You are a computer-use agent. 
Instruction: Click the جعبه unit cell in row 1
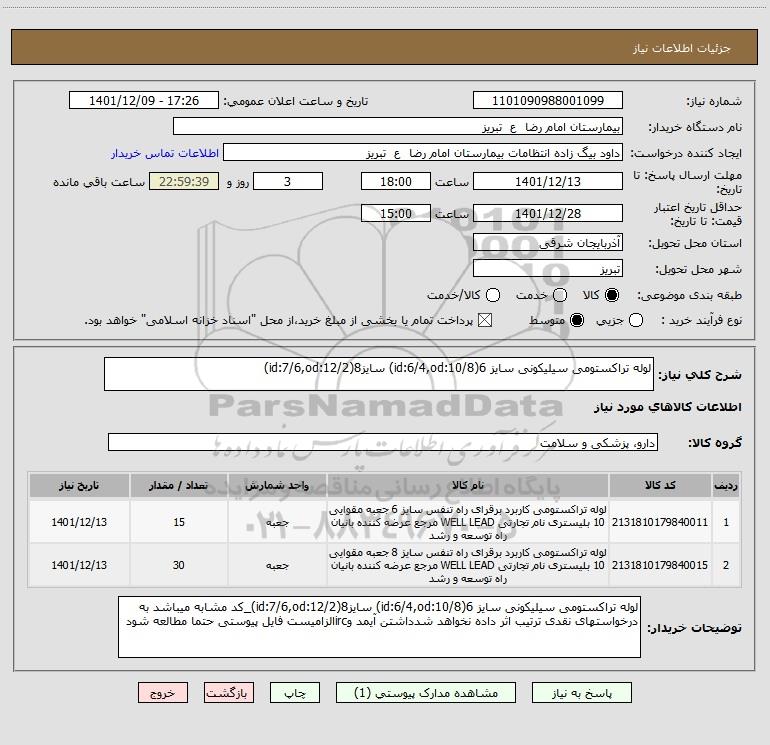click(277, 523)
